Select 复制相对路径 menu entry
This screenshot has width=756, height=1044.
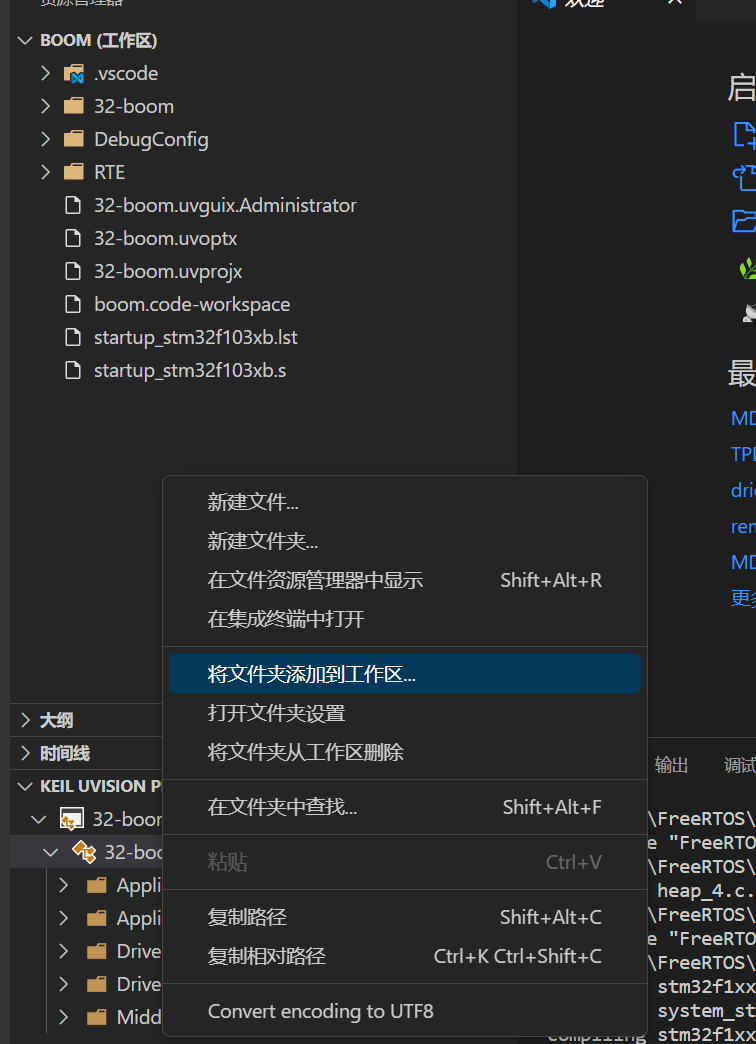pyautogui.click(x=404, y=956)
